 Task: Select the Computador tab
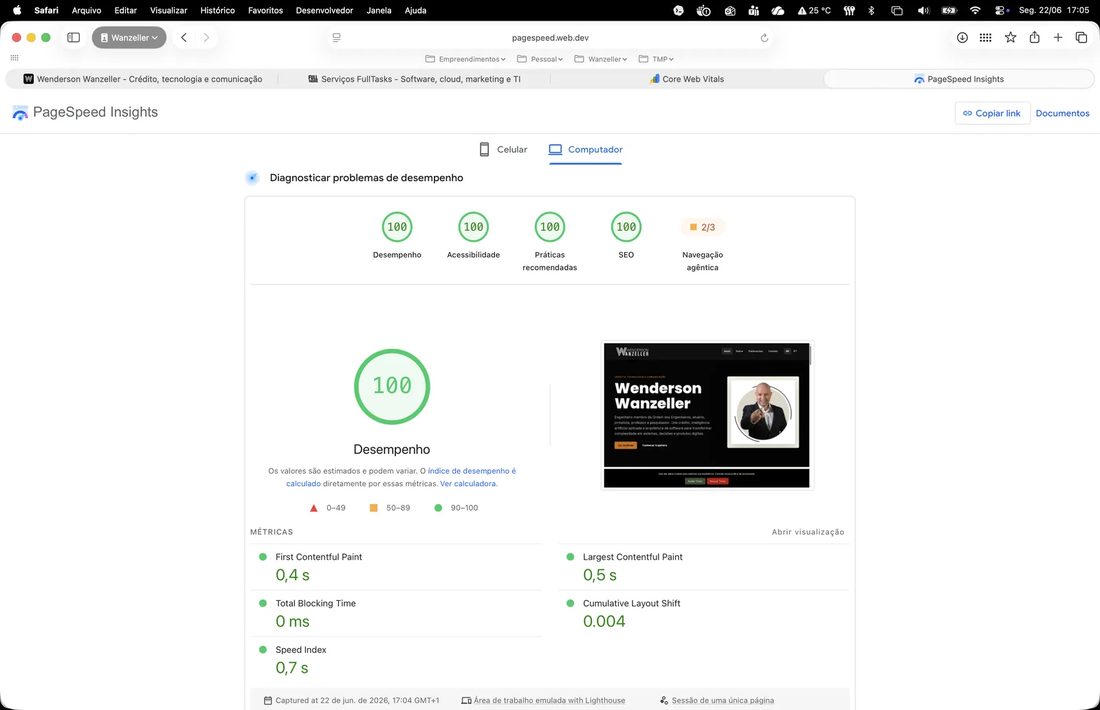point(585,149)
